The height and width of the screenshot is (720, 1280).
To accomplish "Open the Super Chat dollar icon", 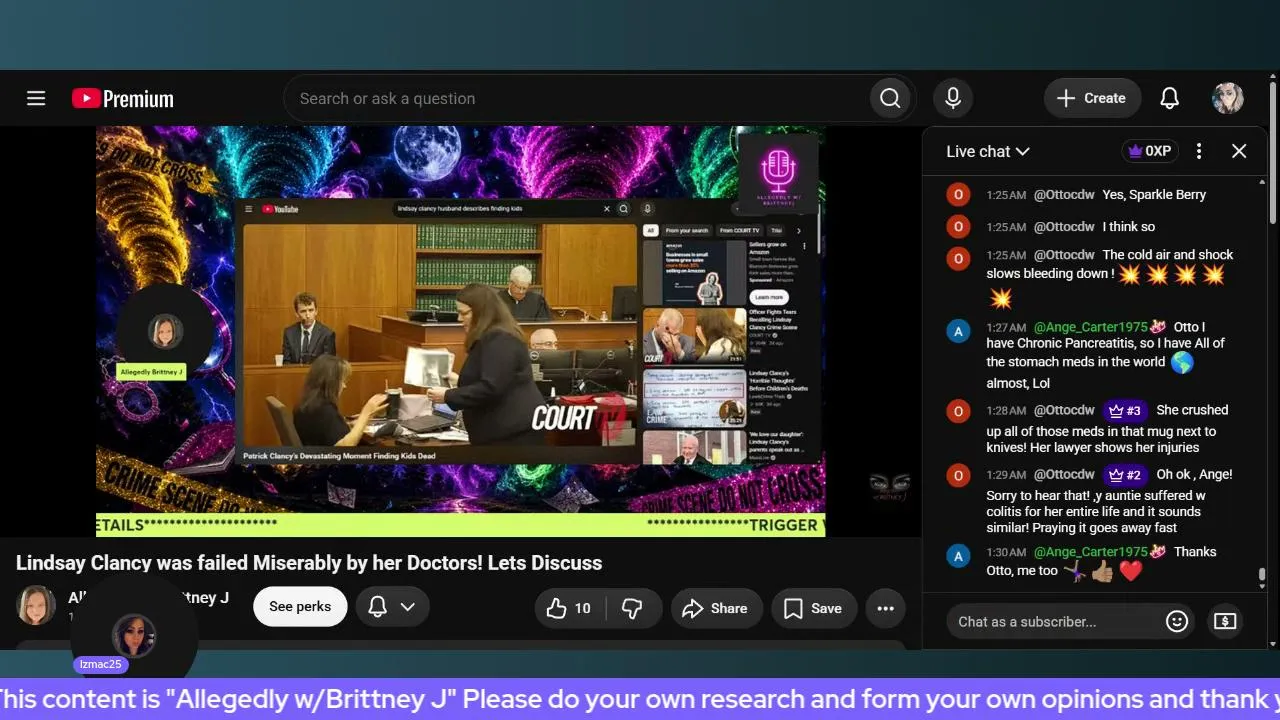I will click(1225, 621).
